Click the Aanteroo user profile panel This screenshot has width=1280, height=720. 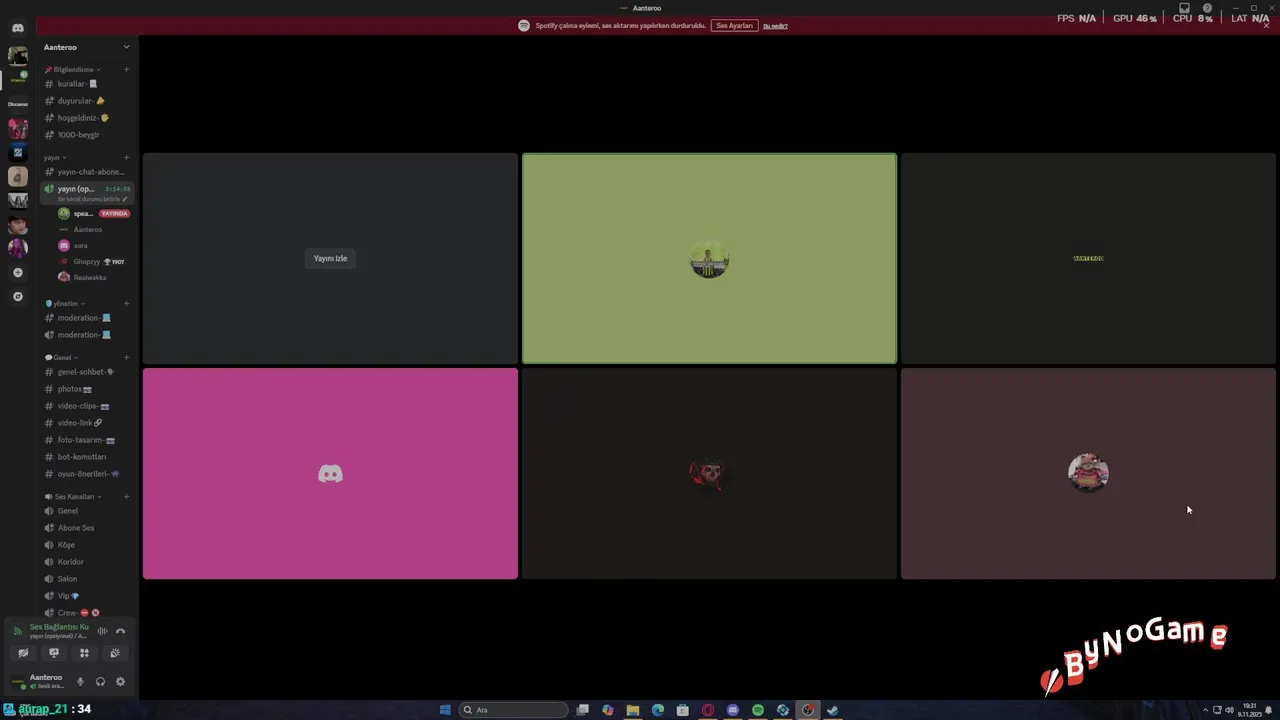click(x=40, y=682)
